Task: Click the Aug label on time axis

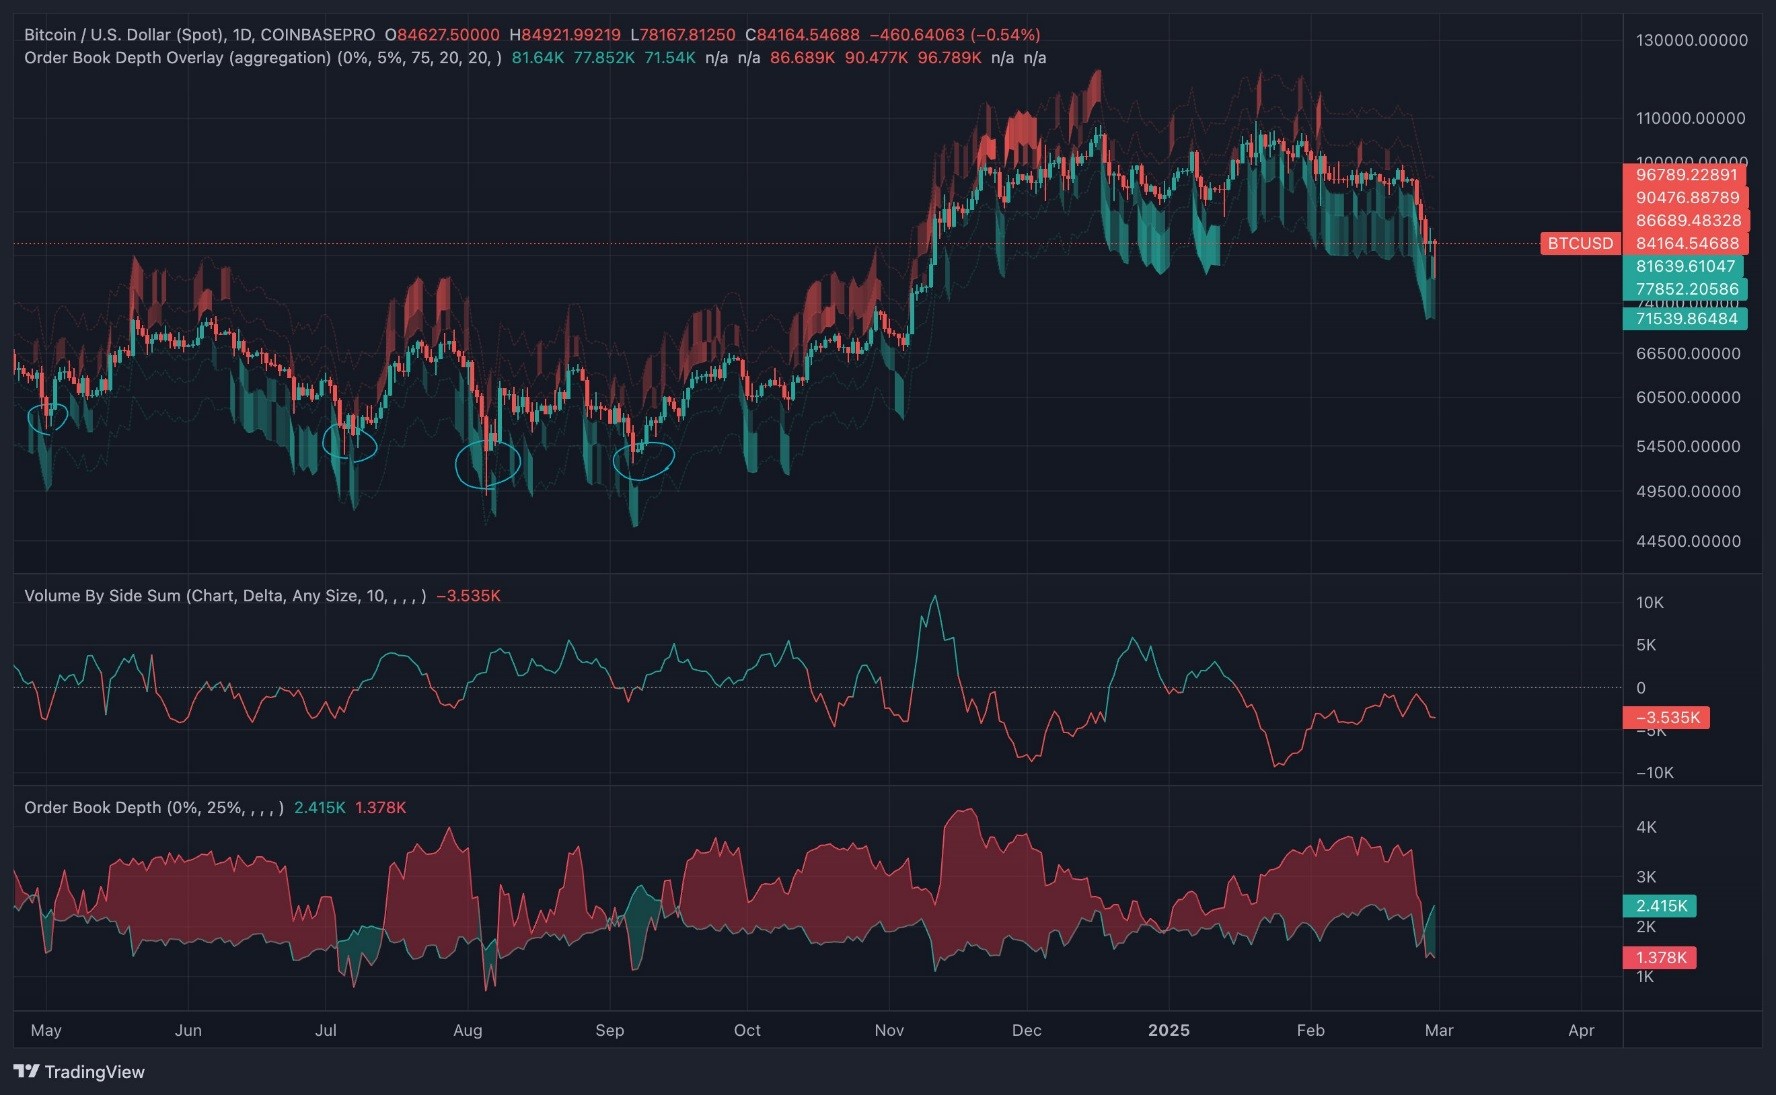Action: click(467, 1030)
